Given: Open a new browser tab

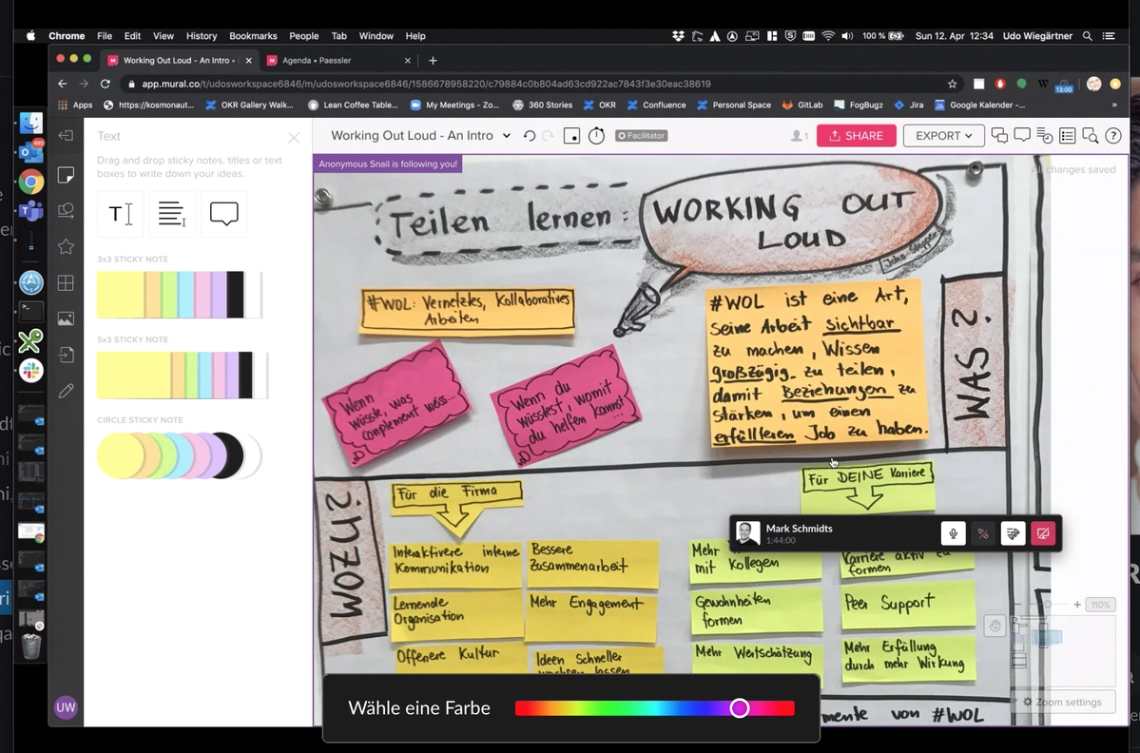Looking at the screenshot, I should coord(433,60).
